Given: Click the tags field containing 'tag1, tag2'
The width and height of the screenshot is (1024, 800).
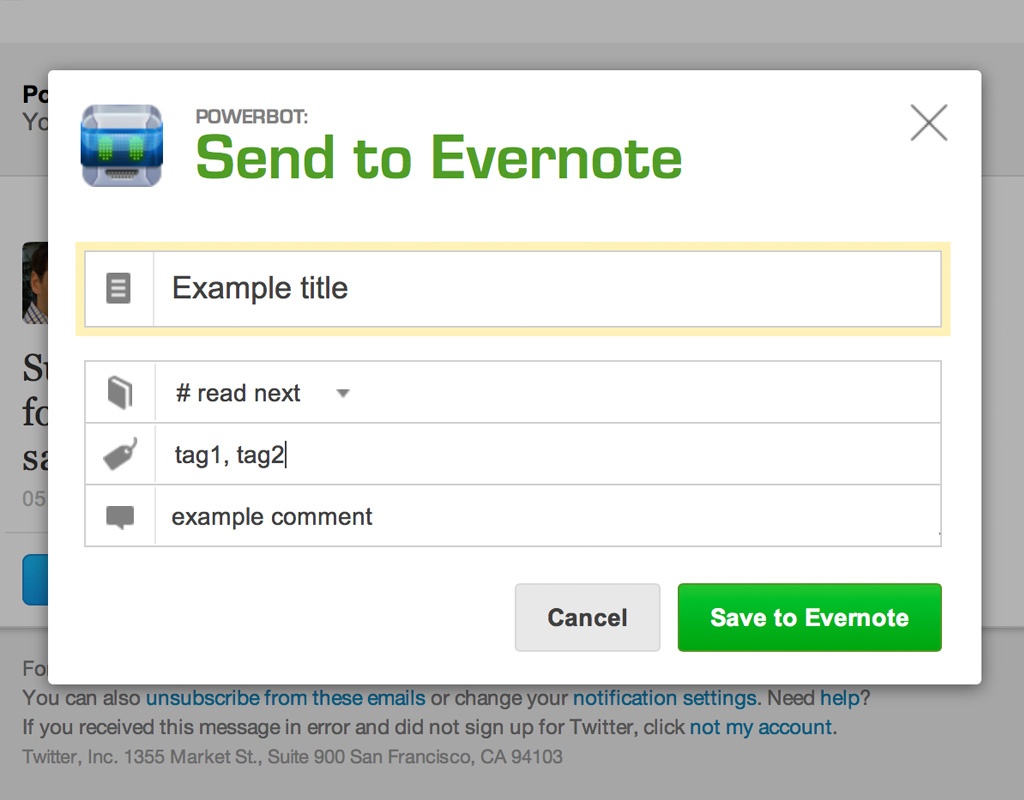Looking at the screenshot, I should point(547,454).
